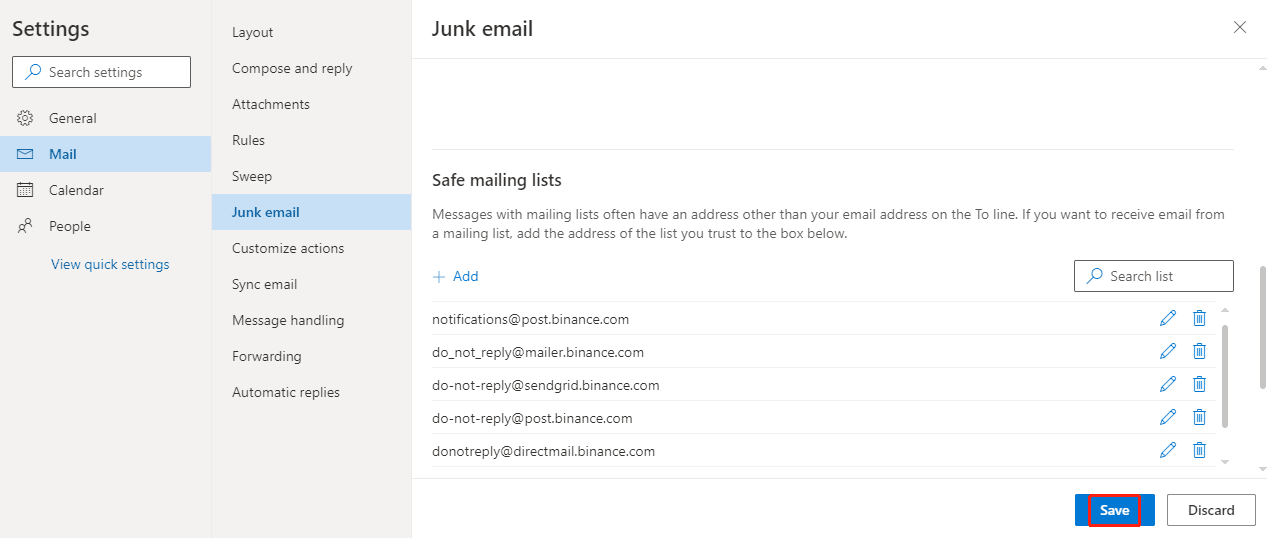Image resolution: width=1267 pixels, height=538 pixels.
Task: Delete donotreply@directmail.binance.com trash icon
Action: coord(1199,451)
